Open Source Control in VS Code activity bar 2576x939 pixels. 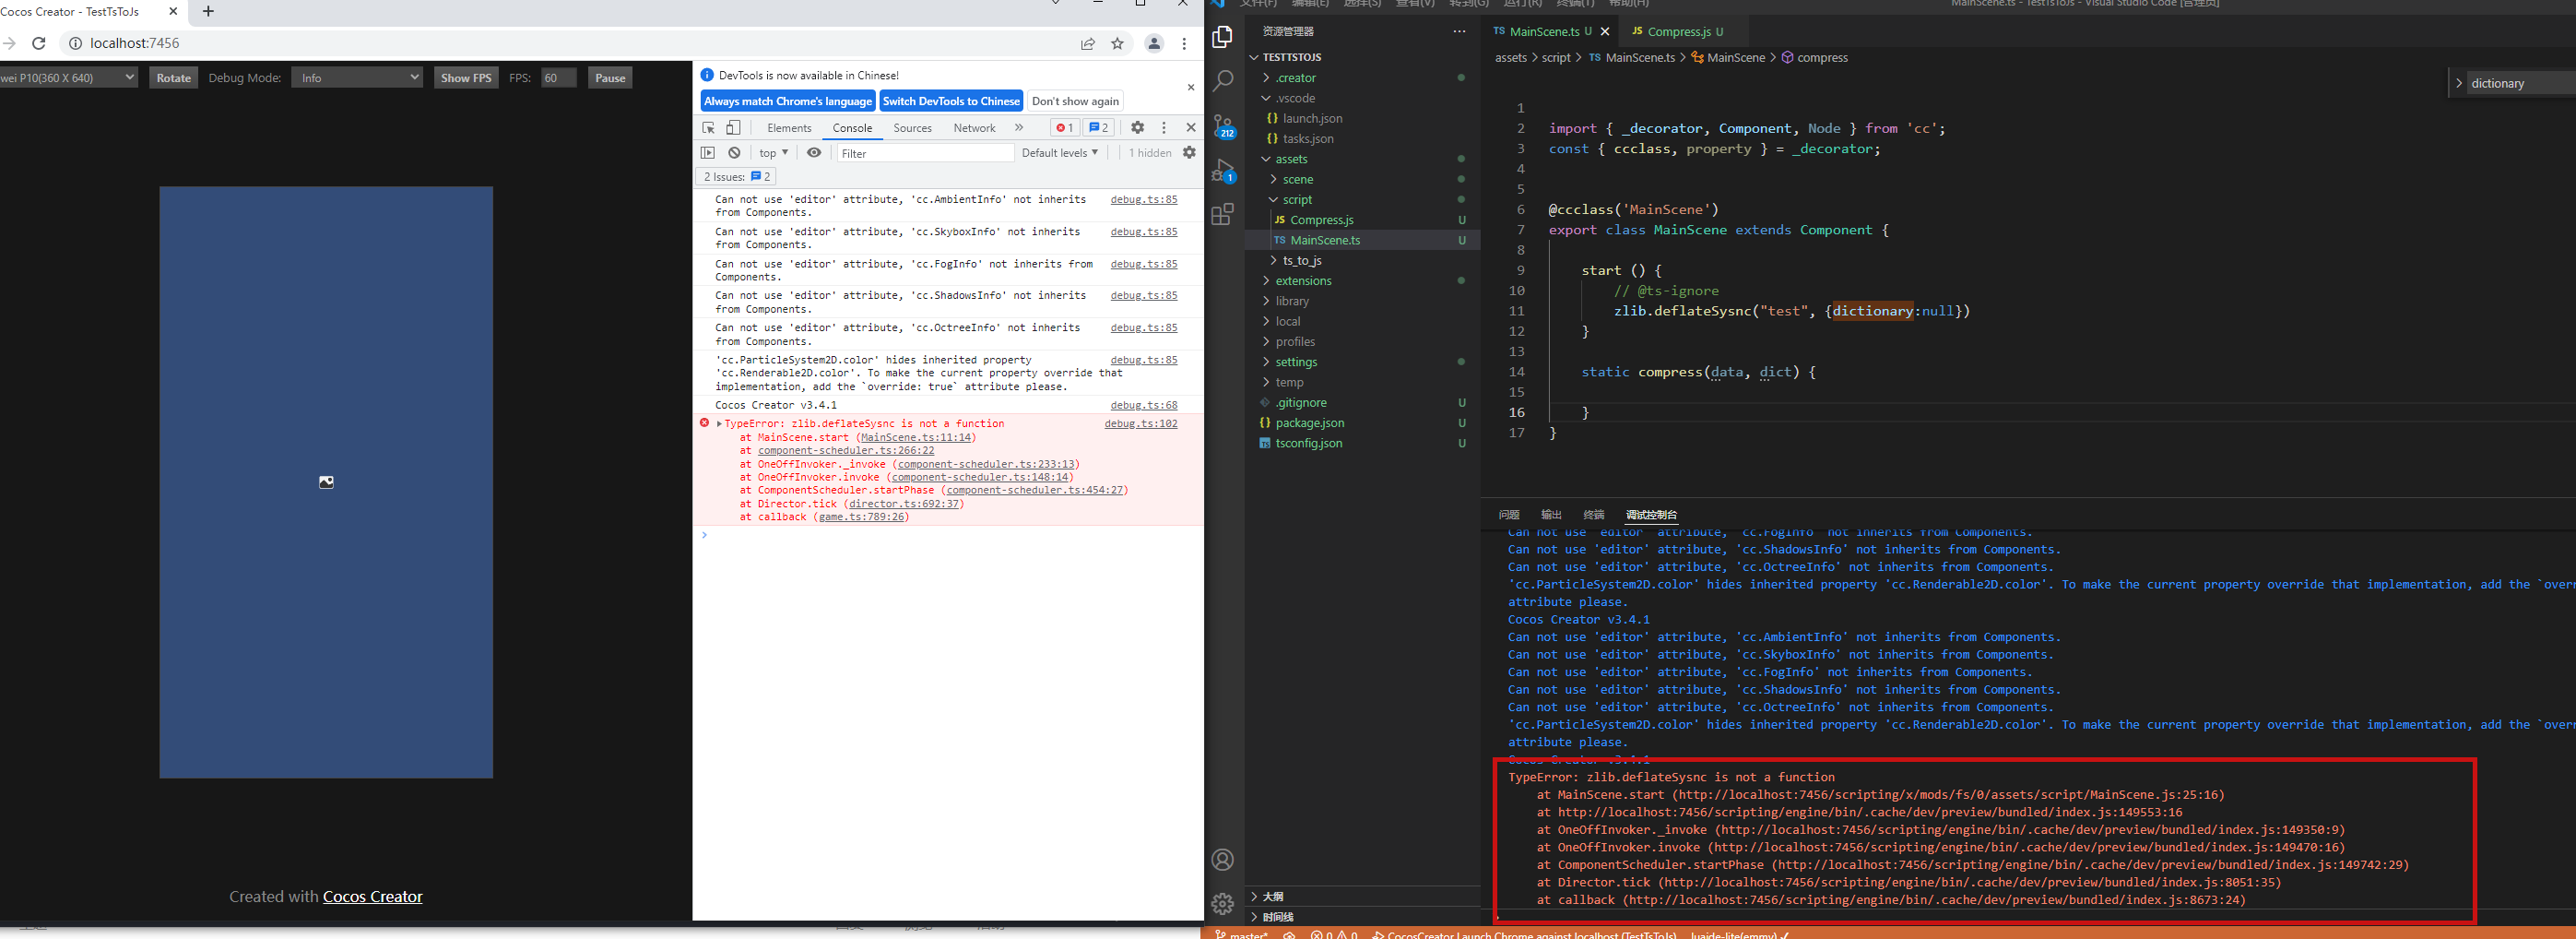1223,126
